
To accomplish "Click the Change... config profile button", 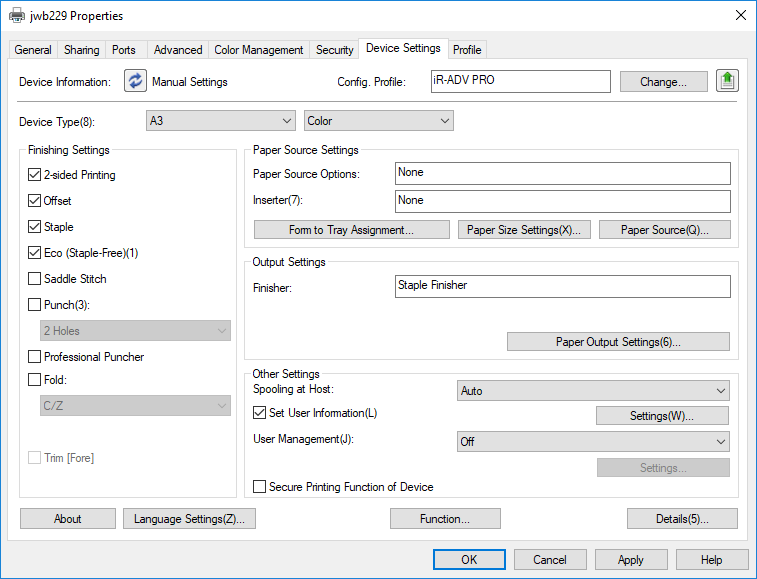I will click(x=663, y=82).
